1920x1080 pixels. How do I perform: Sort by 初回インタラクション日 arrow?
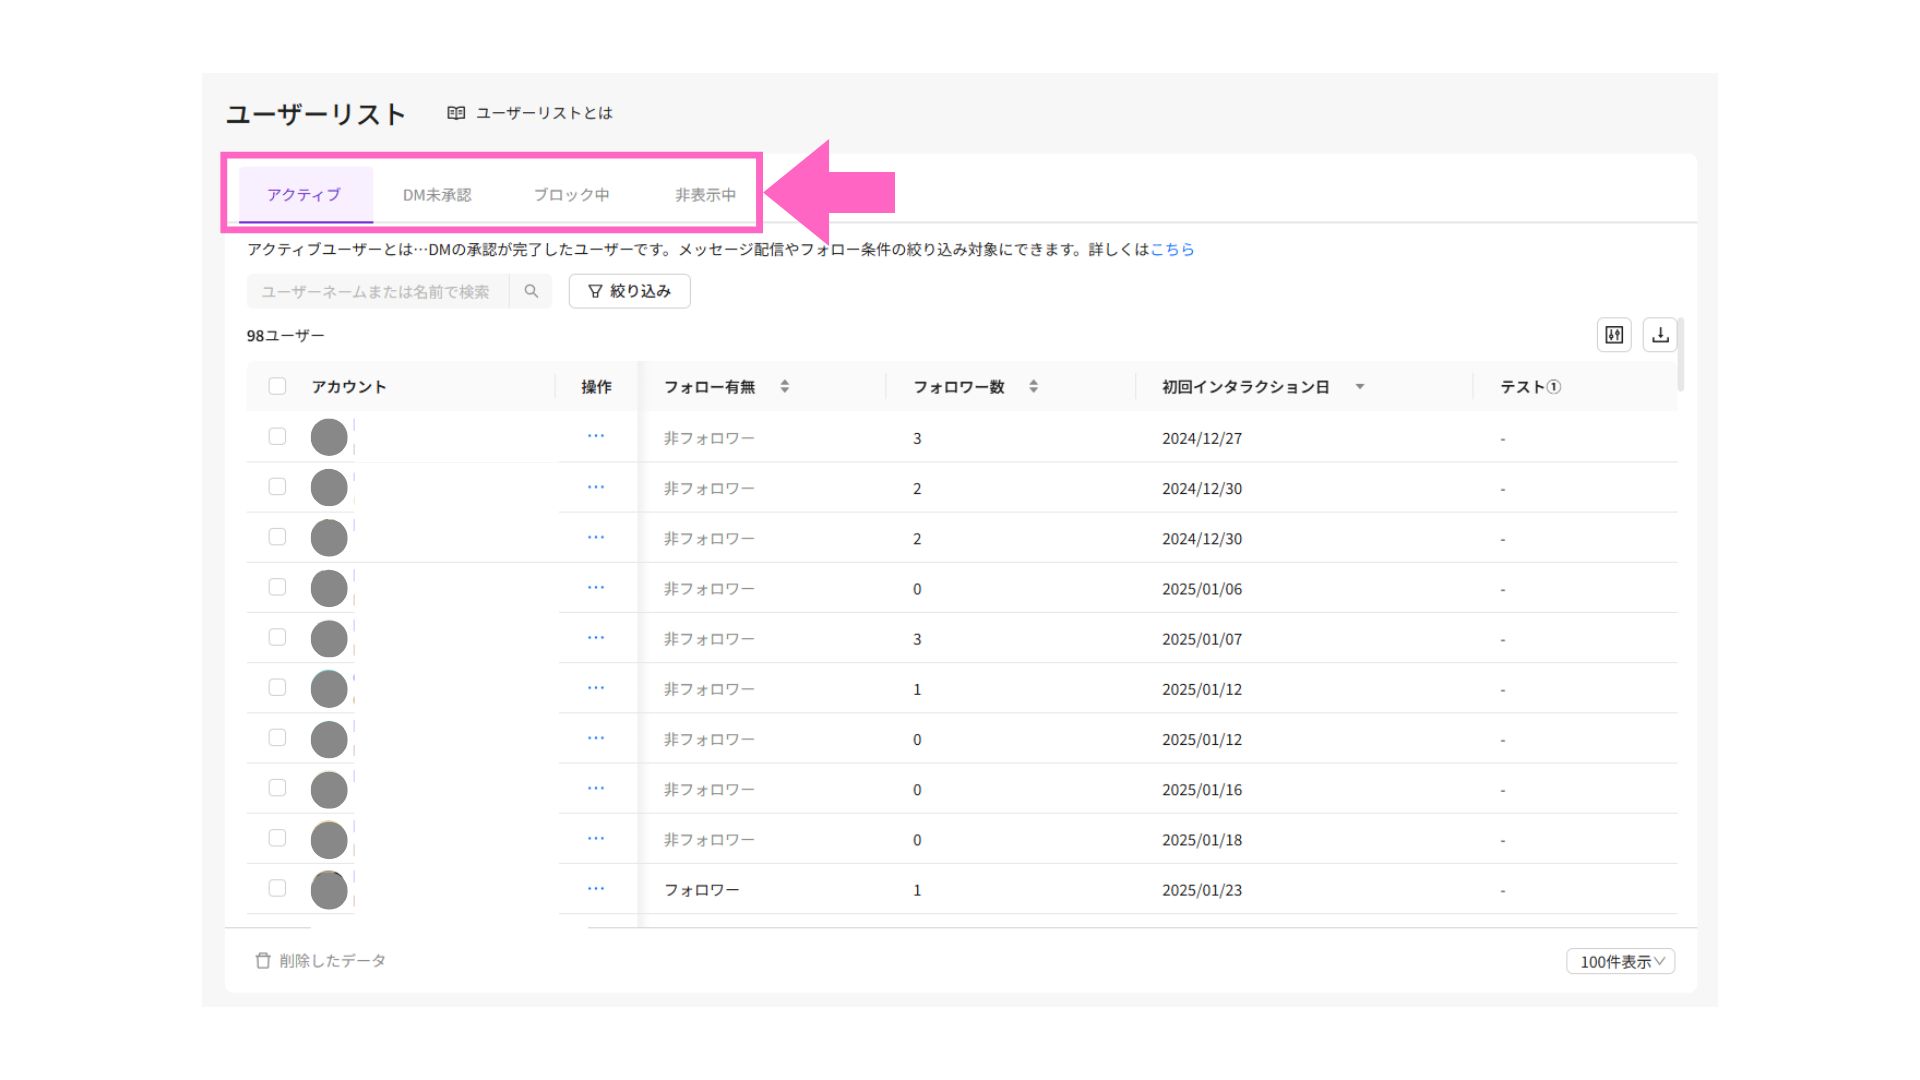pos(1359,386)
